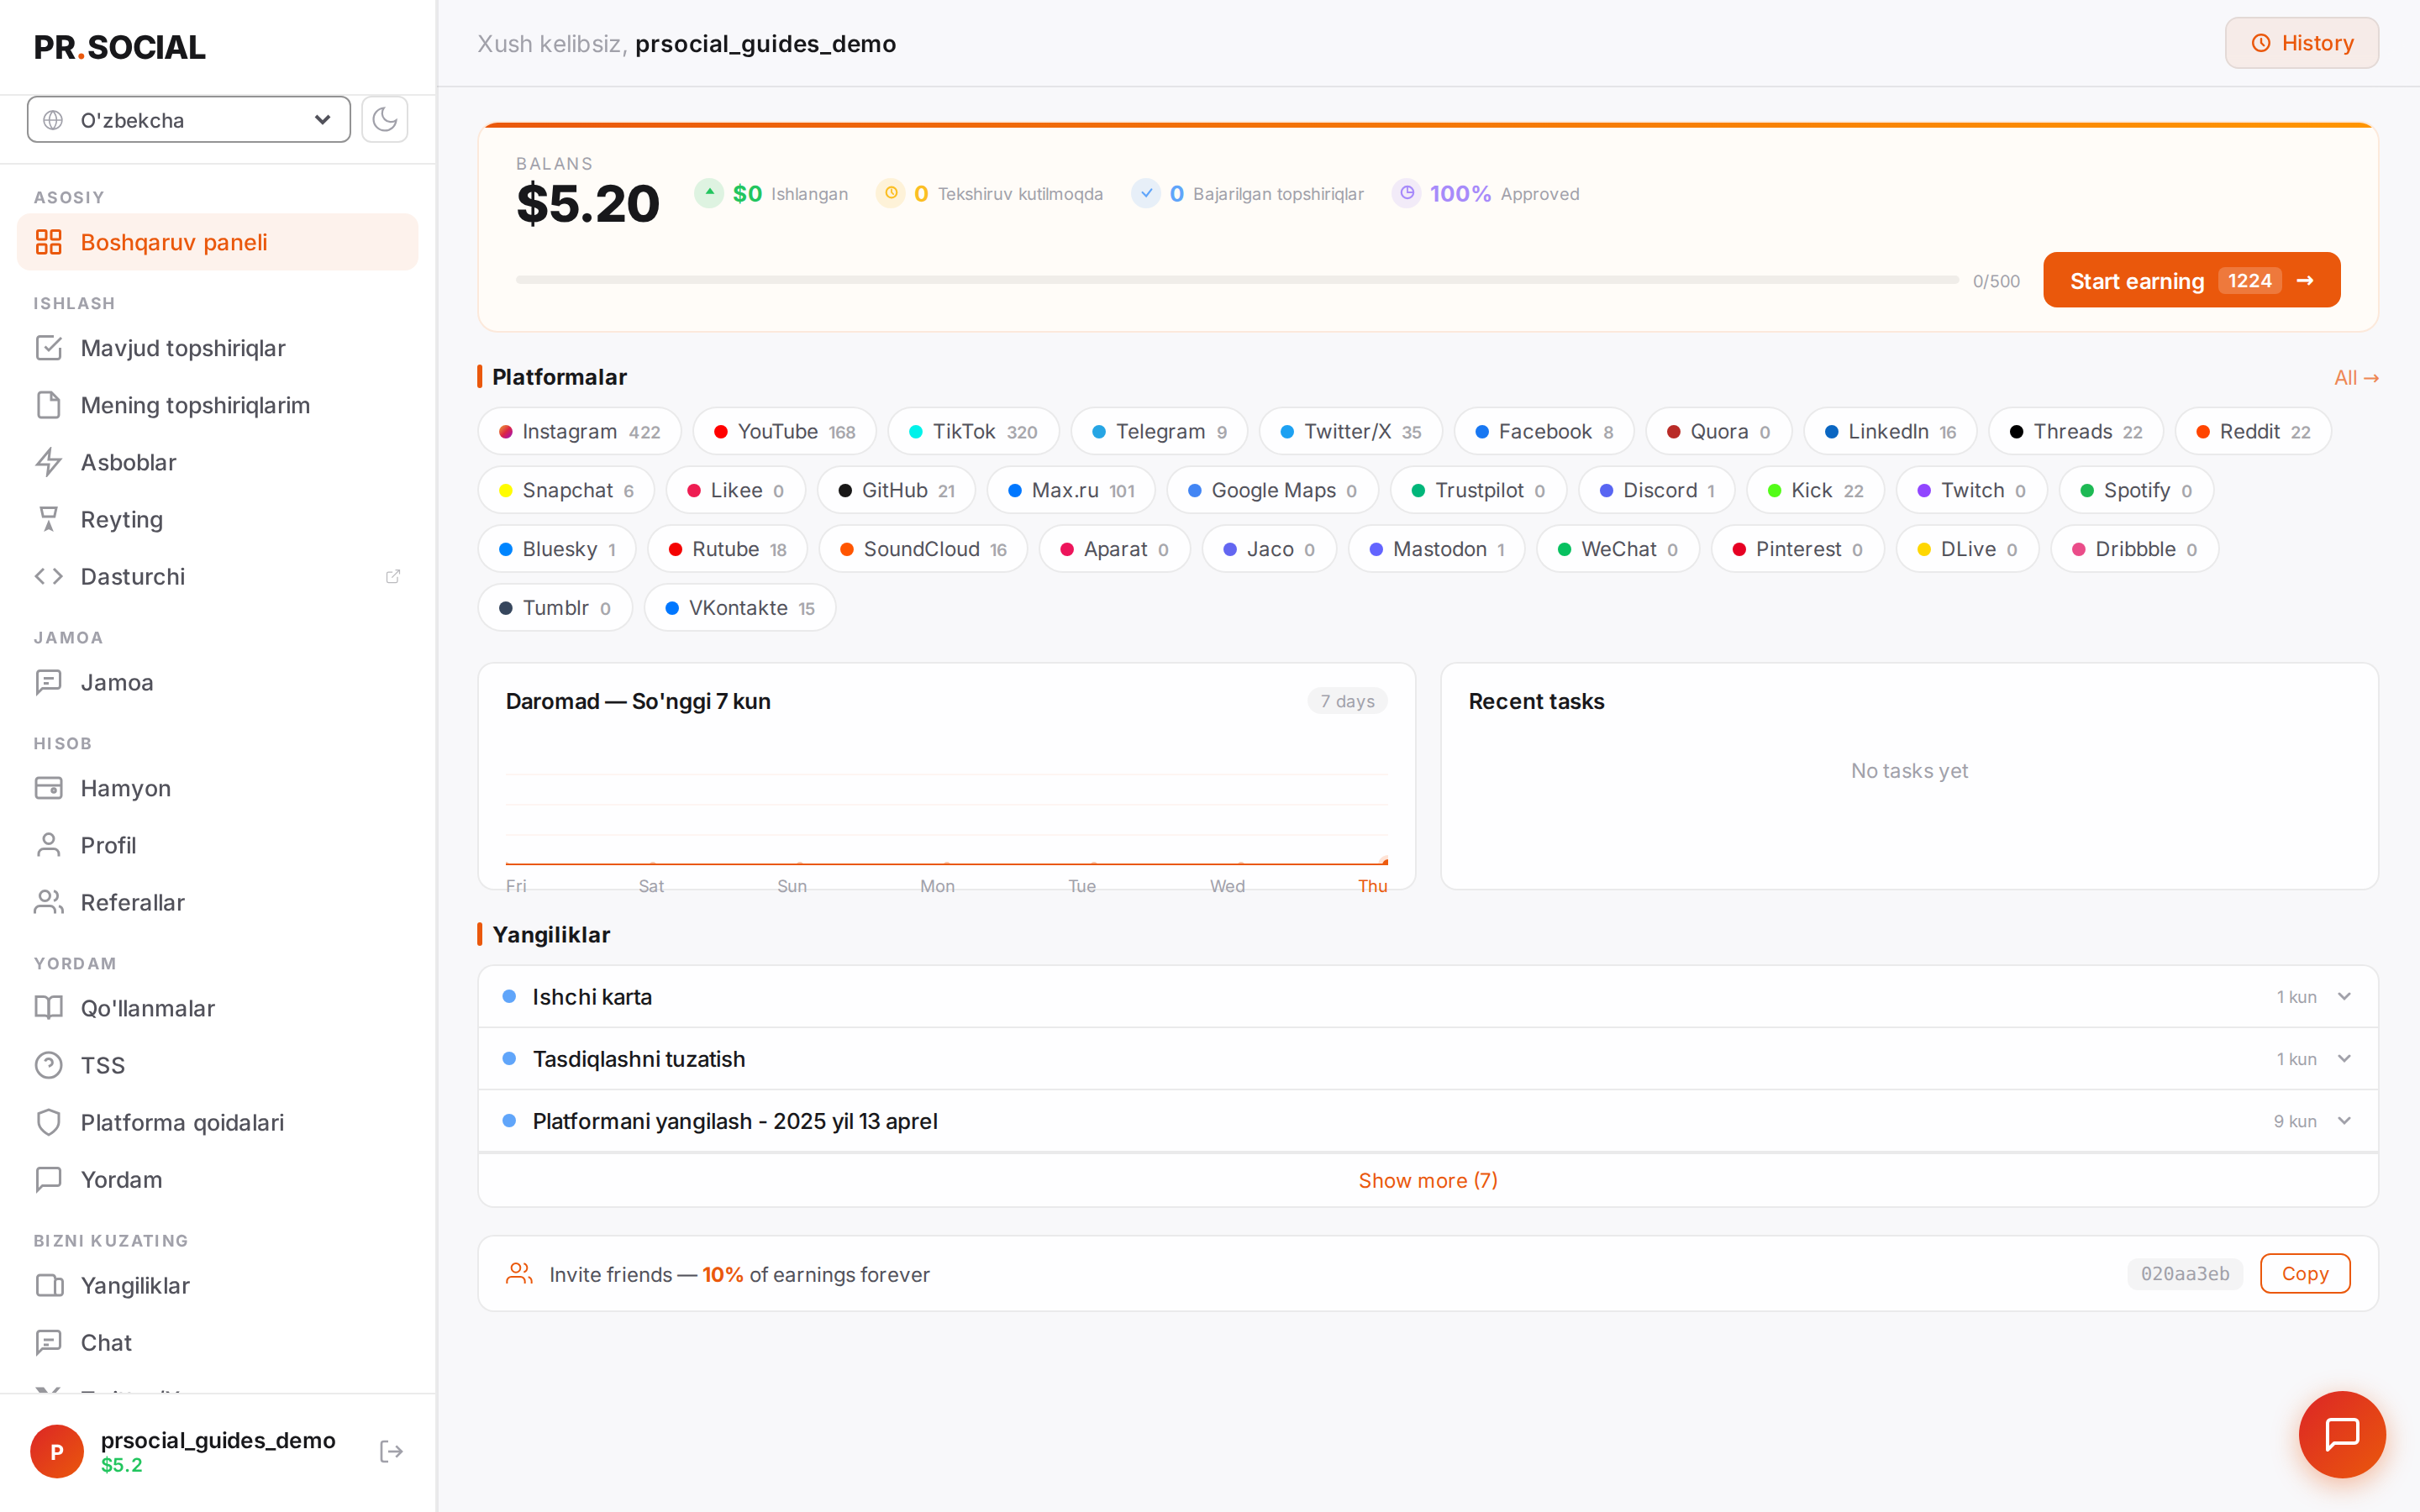Click the Snapchat yellow color dot

click(x=505, y=490)
